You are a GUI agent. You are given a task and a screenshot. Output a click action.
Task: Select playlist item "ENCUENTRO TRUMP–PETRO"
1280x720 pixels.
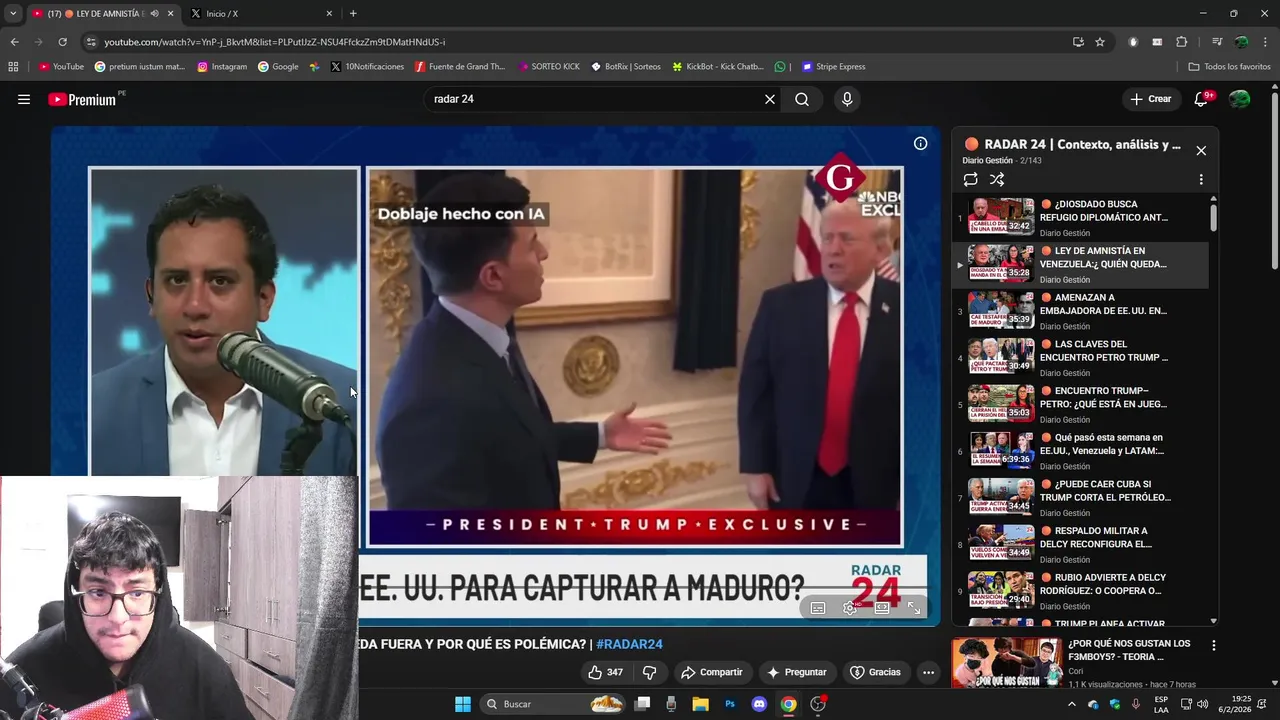(1080, 404)
